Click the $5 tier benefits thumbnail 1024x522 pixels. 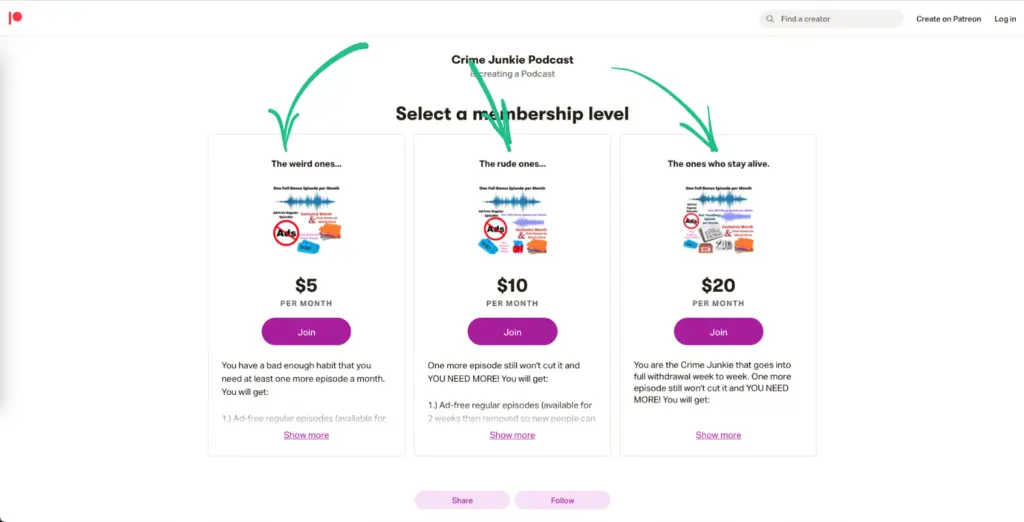tap(306, 220)
